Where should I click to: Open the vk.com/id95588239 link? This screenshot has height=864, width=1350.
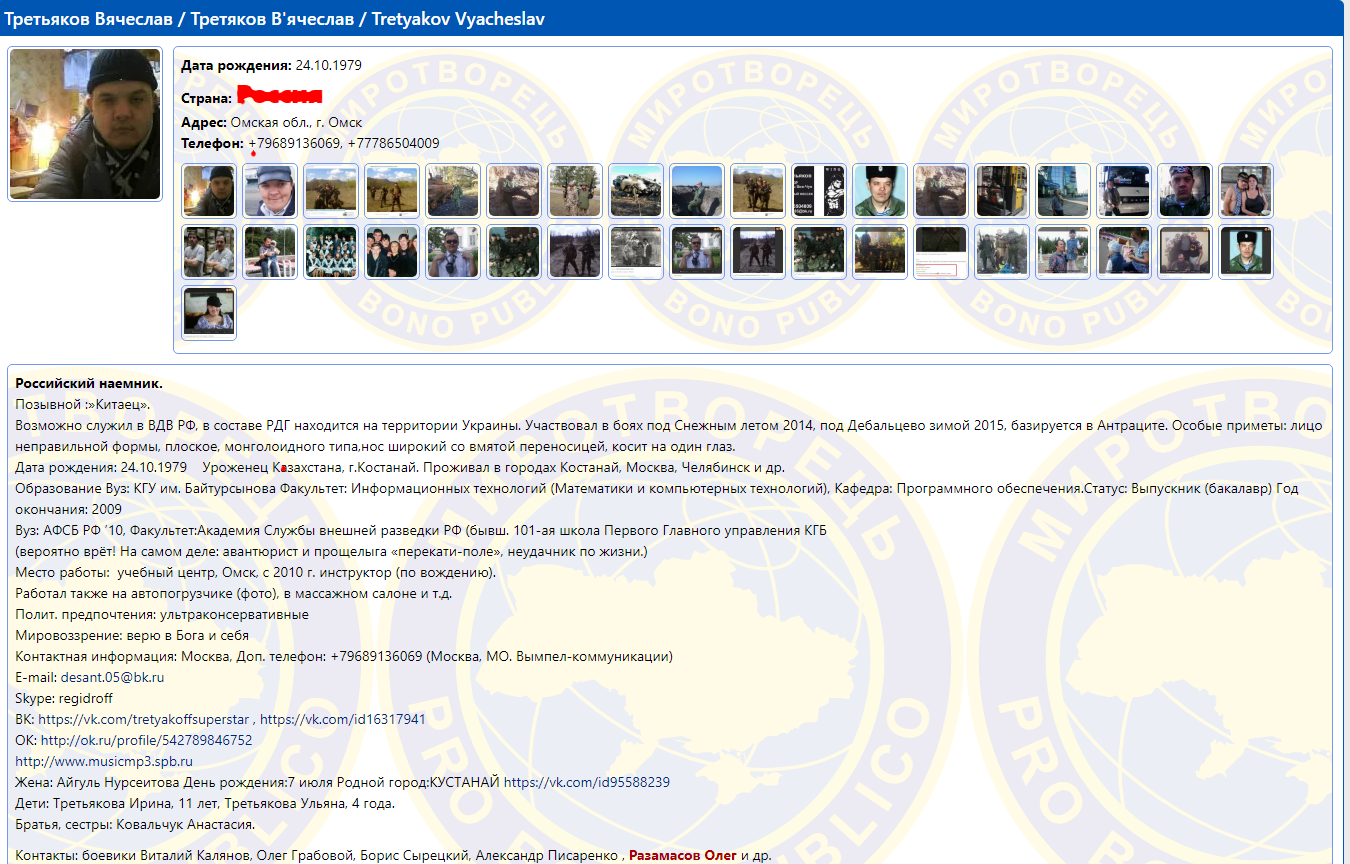pos(587,782)
